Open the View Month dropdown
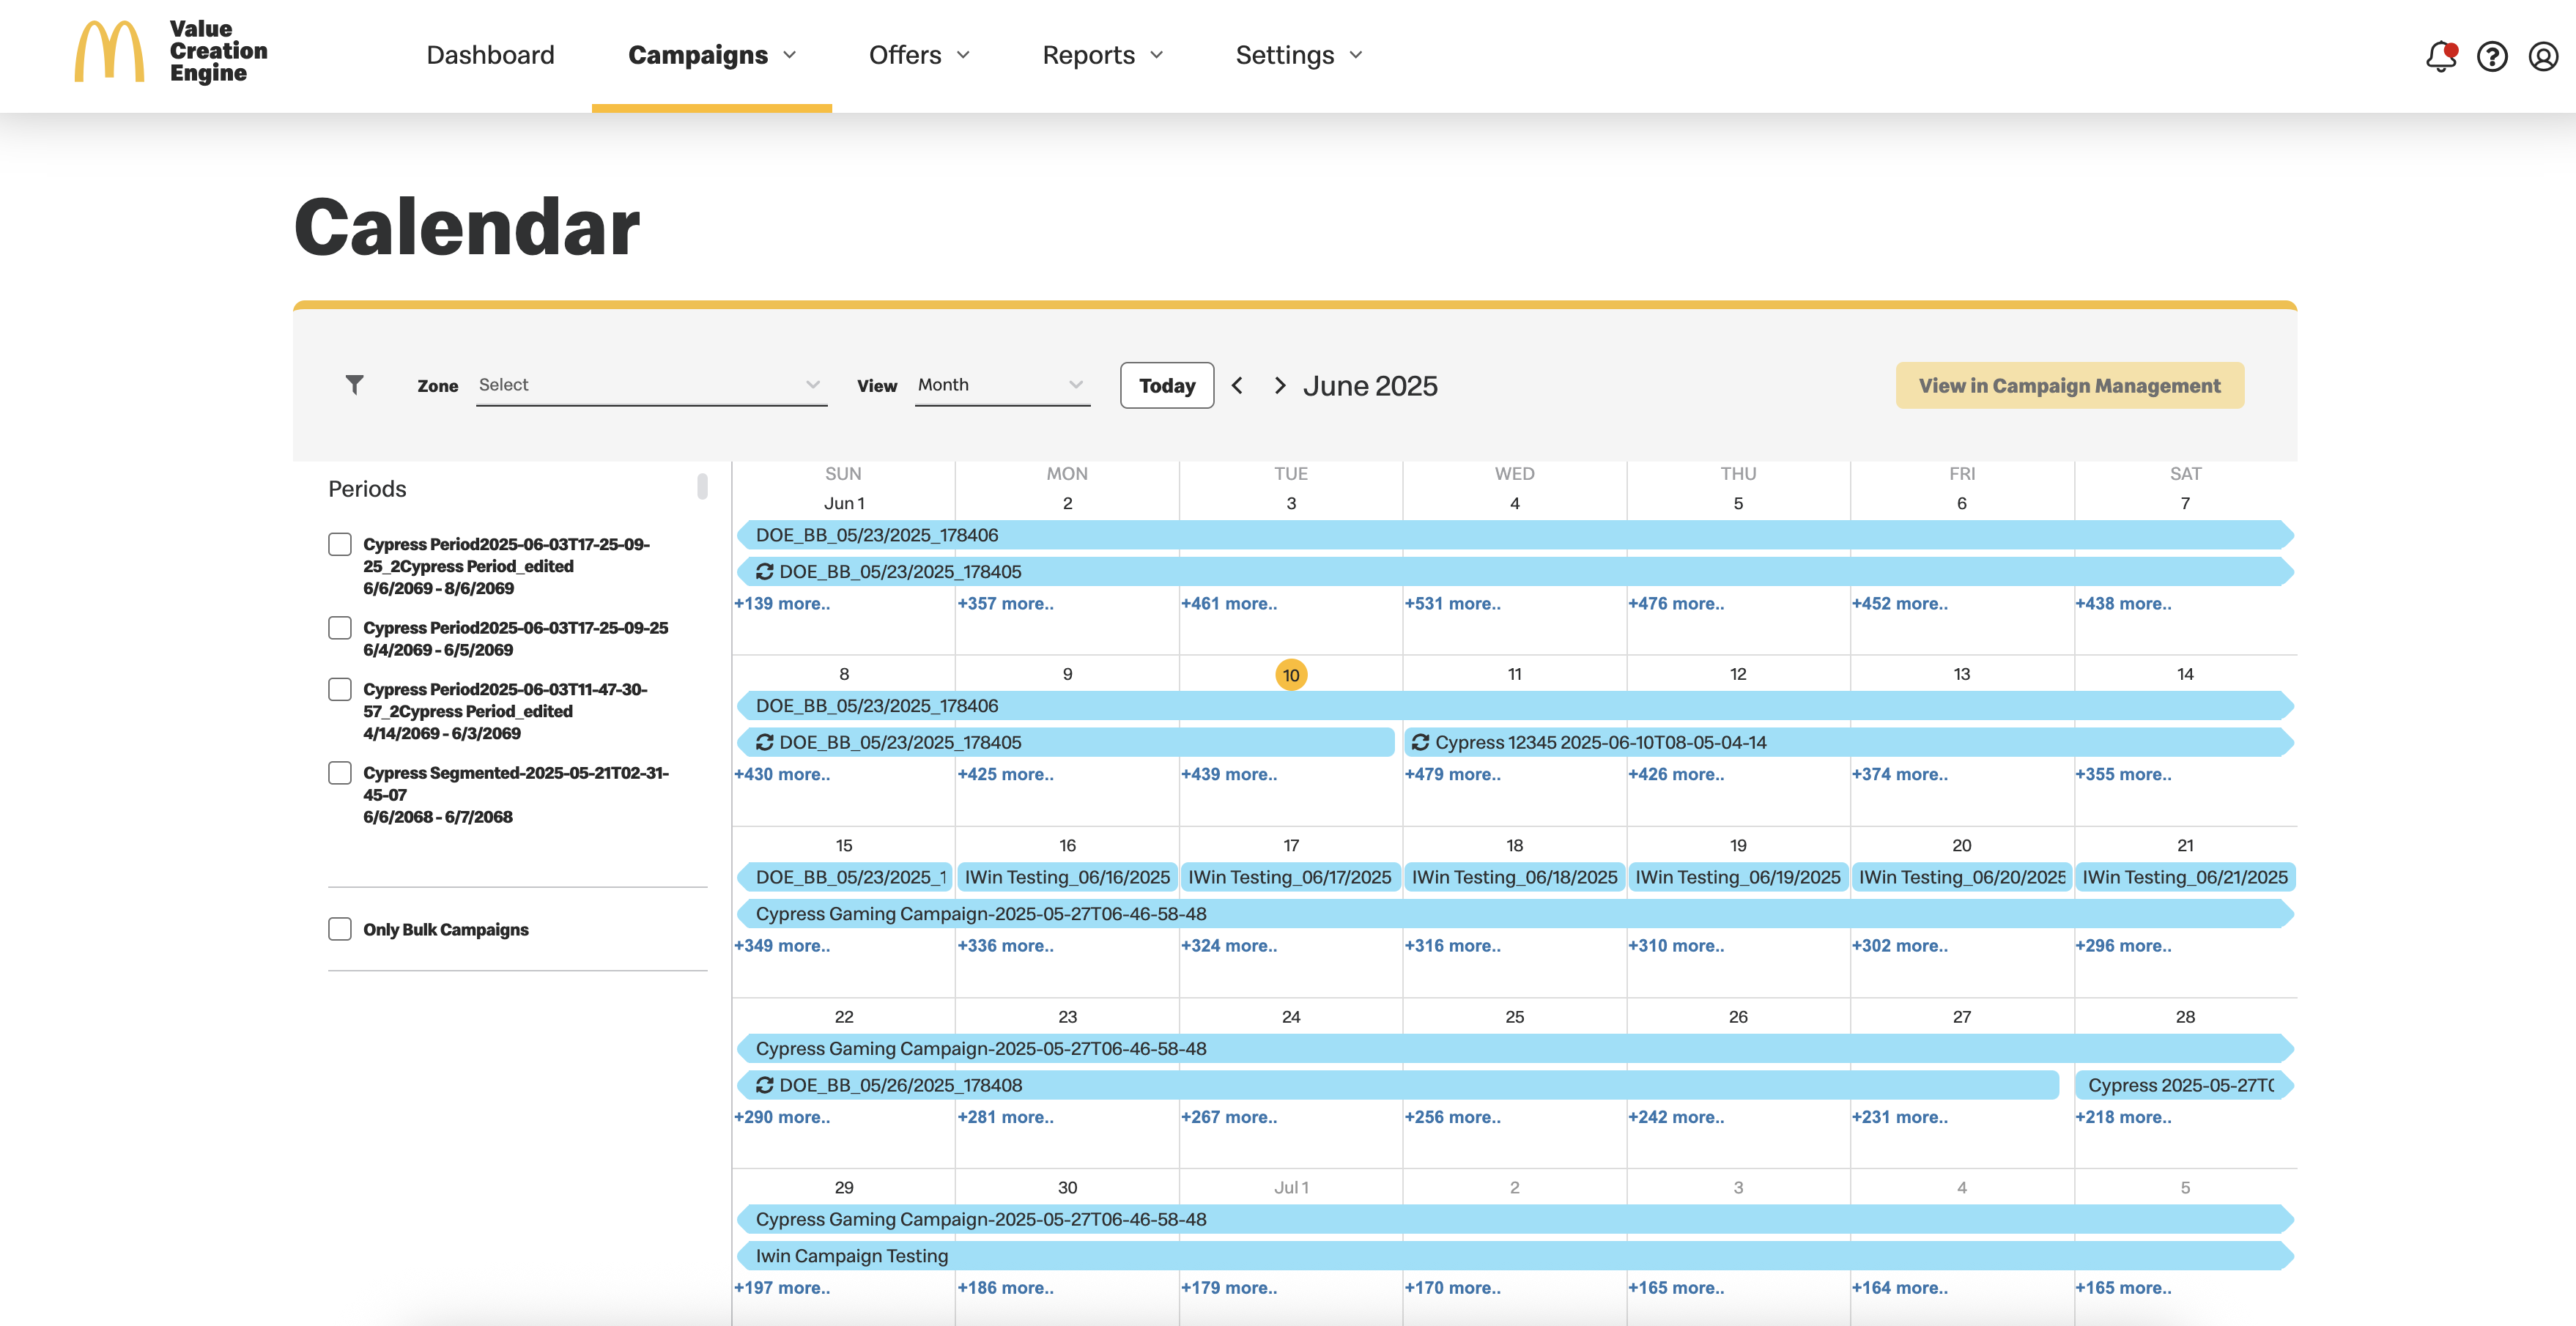The image size is (2576, 1326). [1002, 385]
